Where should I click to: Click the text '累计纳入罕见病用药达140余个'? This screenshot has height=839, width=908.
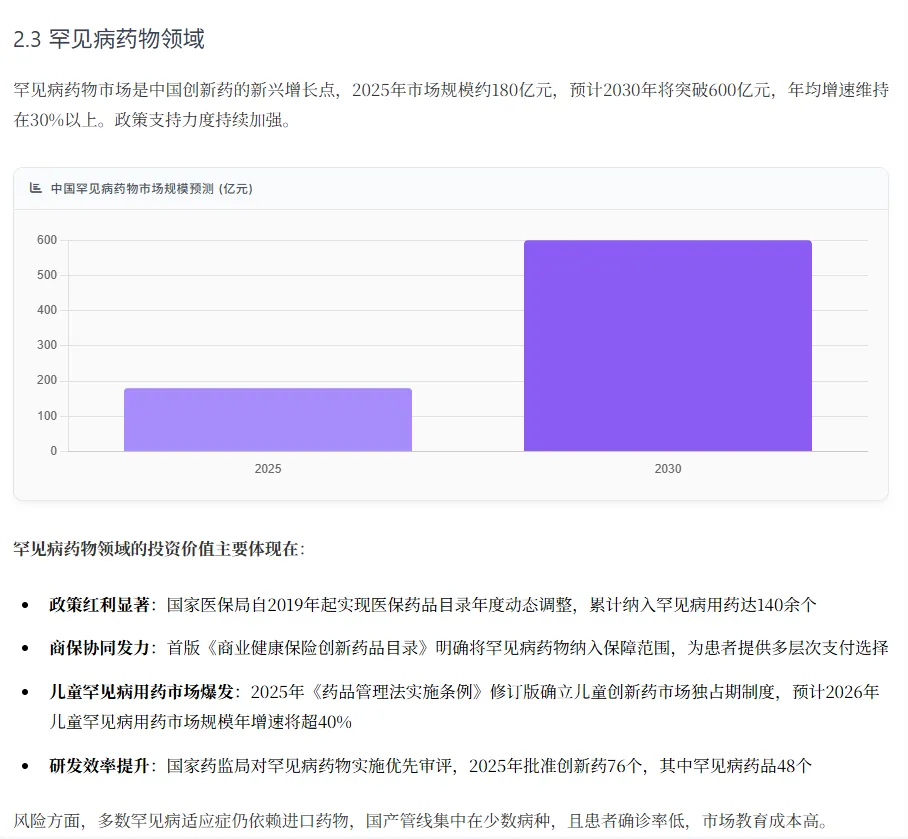tap(703, 605)
